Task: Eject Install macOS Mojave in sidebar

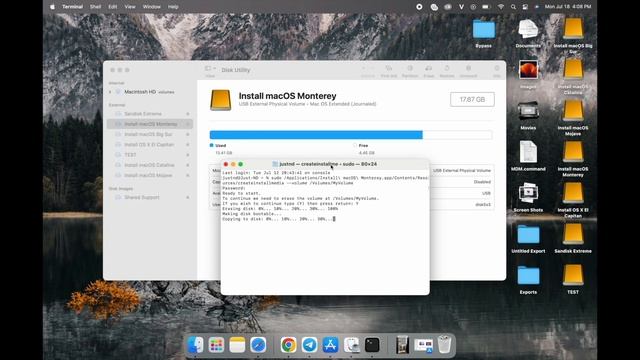Action: 188,175
